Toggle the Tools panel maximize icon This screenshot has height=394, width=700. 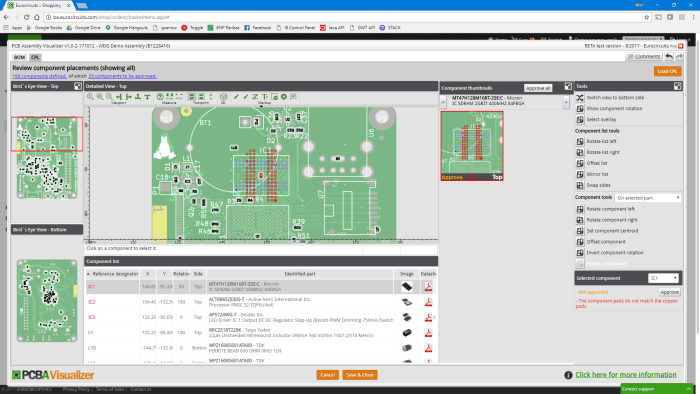[678, 87]
